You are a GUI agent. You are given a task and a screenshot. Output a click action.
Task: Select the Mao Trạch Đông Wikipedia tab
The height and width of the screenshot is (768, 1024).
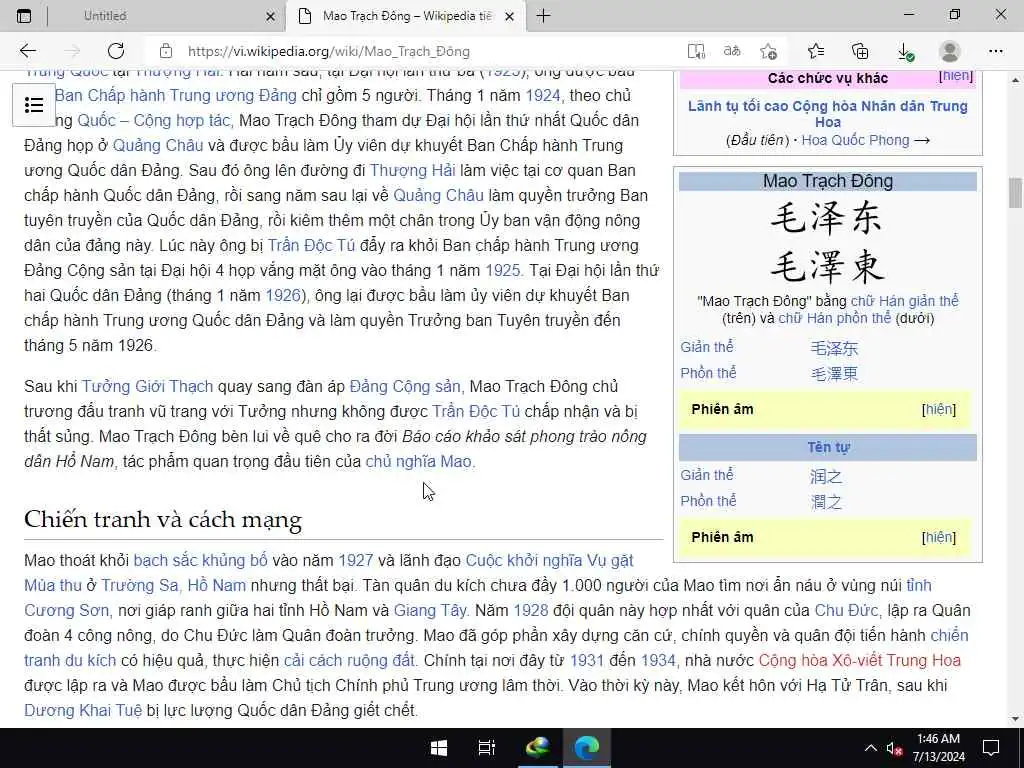(x=405, y=16)
